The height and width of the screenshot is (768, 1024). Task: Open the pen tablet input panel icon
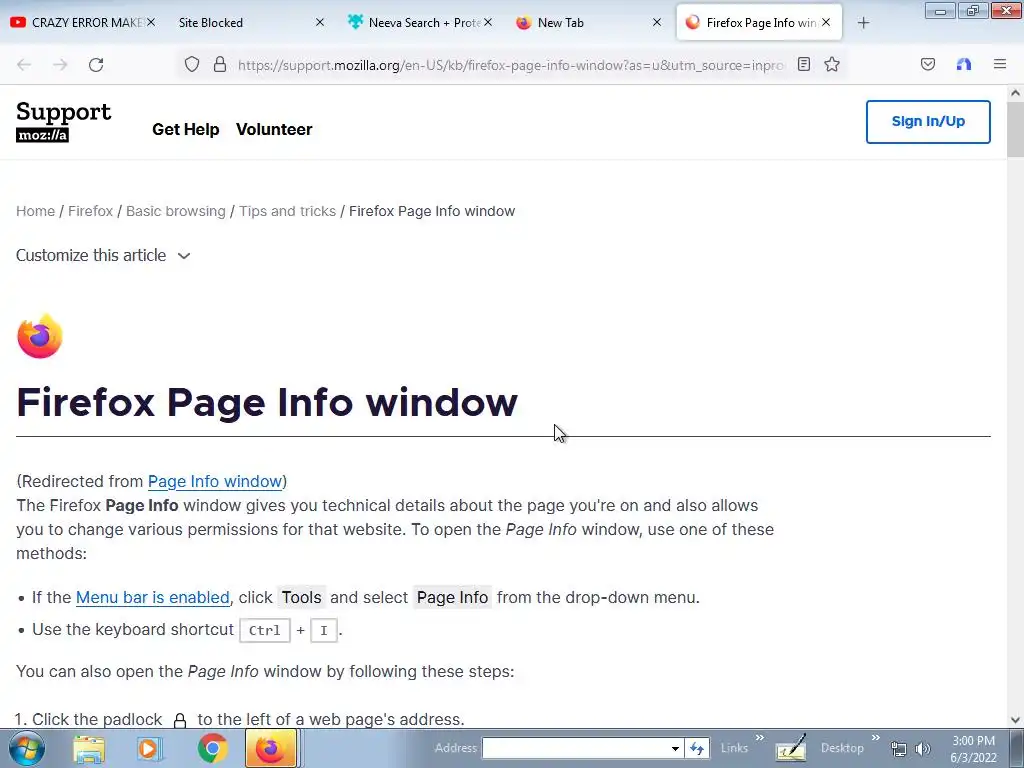coord(791,748)
